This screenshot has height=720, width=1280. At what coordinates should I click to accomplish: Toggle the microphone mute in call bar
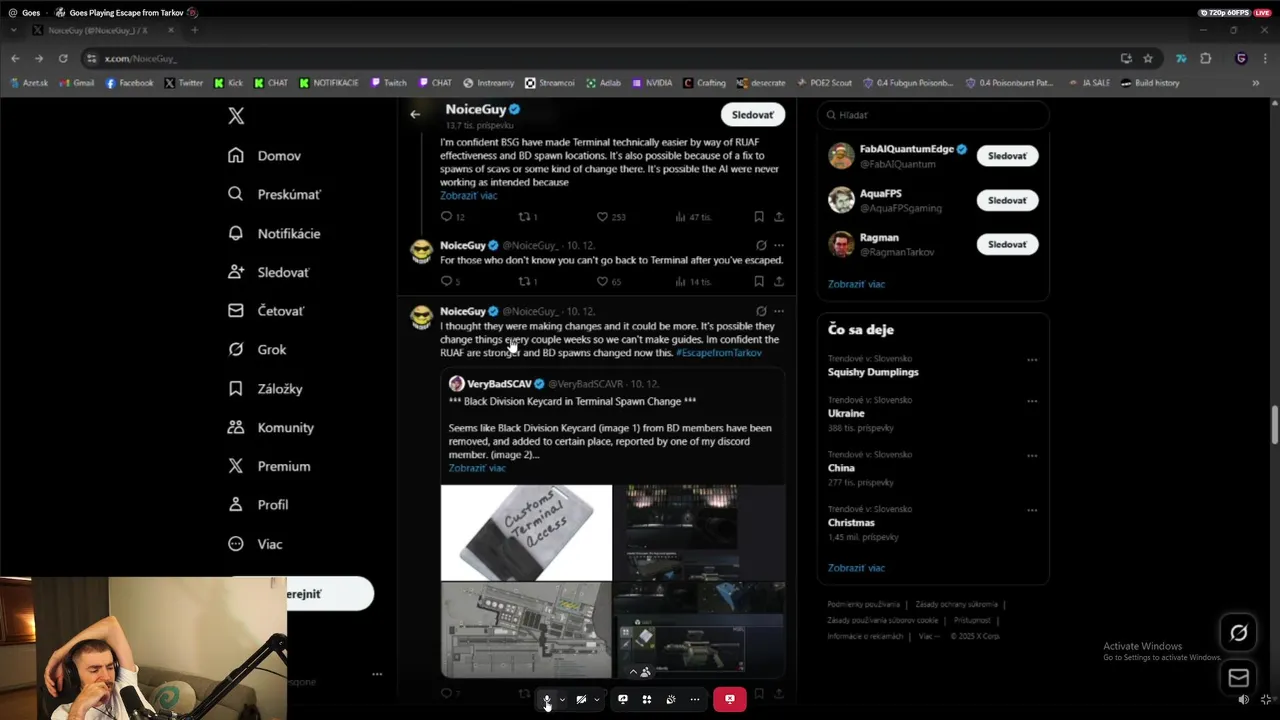(x=546, y=699)
